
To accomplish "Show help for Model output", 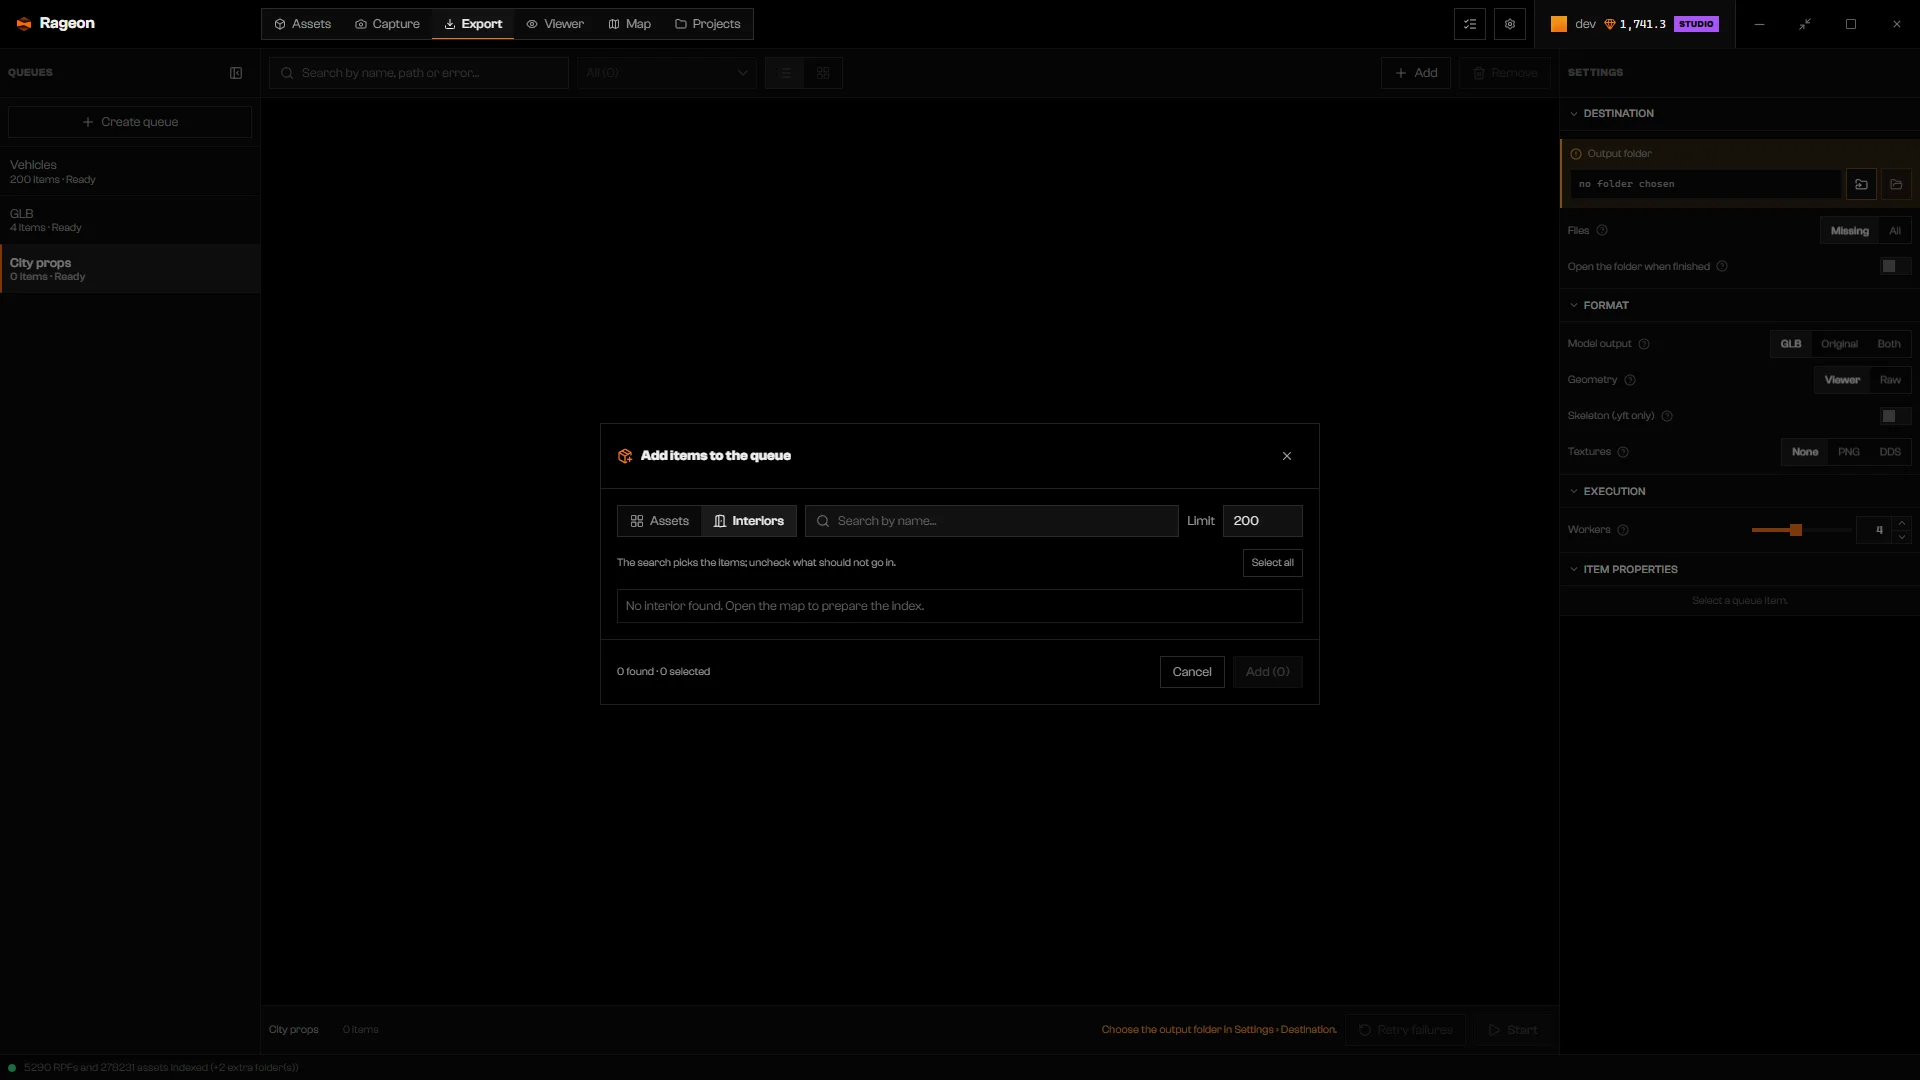I will tap(1644, 344).
